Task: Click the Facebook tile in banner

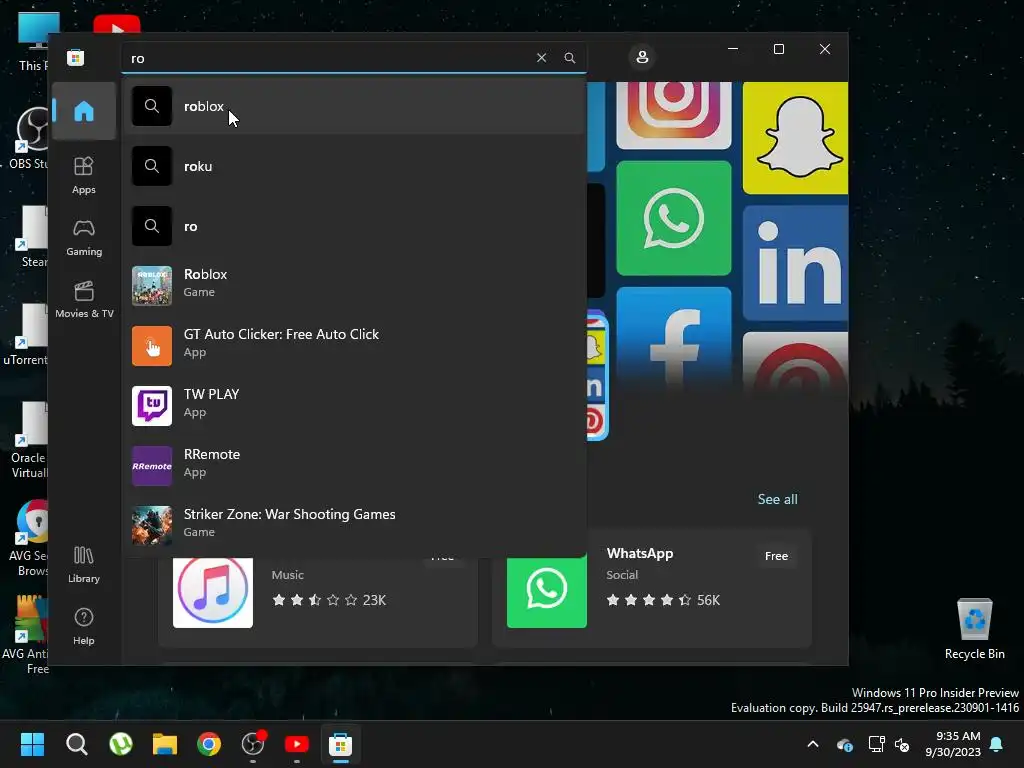Action: click(673, 340)
